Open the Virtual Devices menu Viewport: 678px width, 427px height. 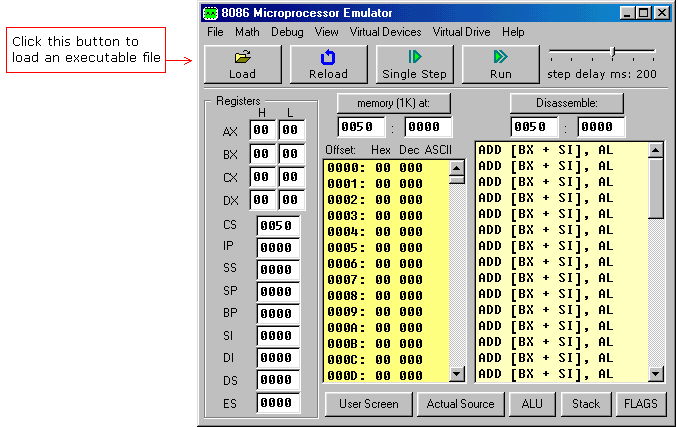coord(385,32)
